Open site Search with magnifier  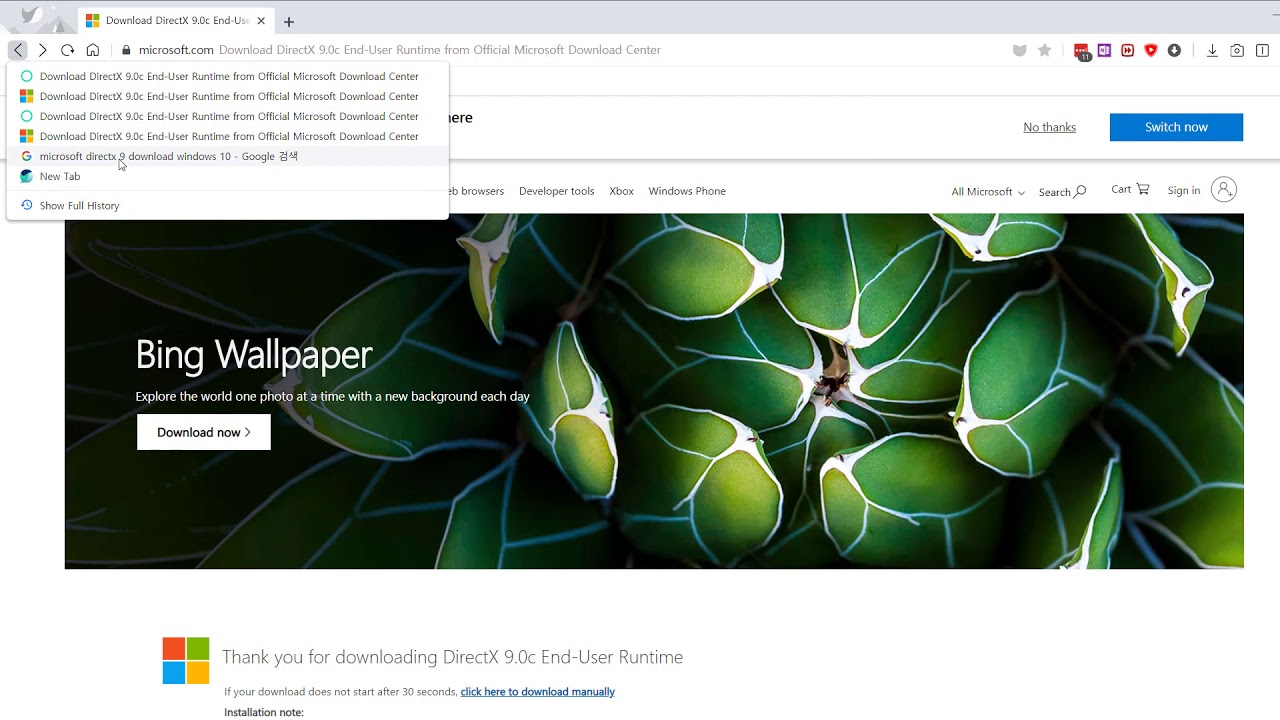(1062, 192)
